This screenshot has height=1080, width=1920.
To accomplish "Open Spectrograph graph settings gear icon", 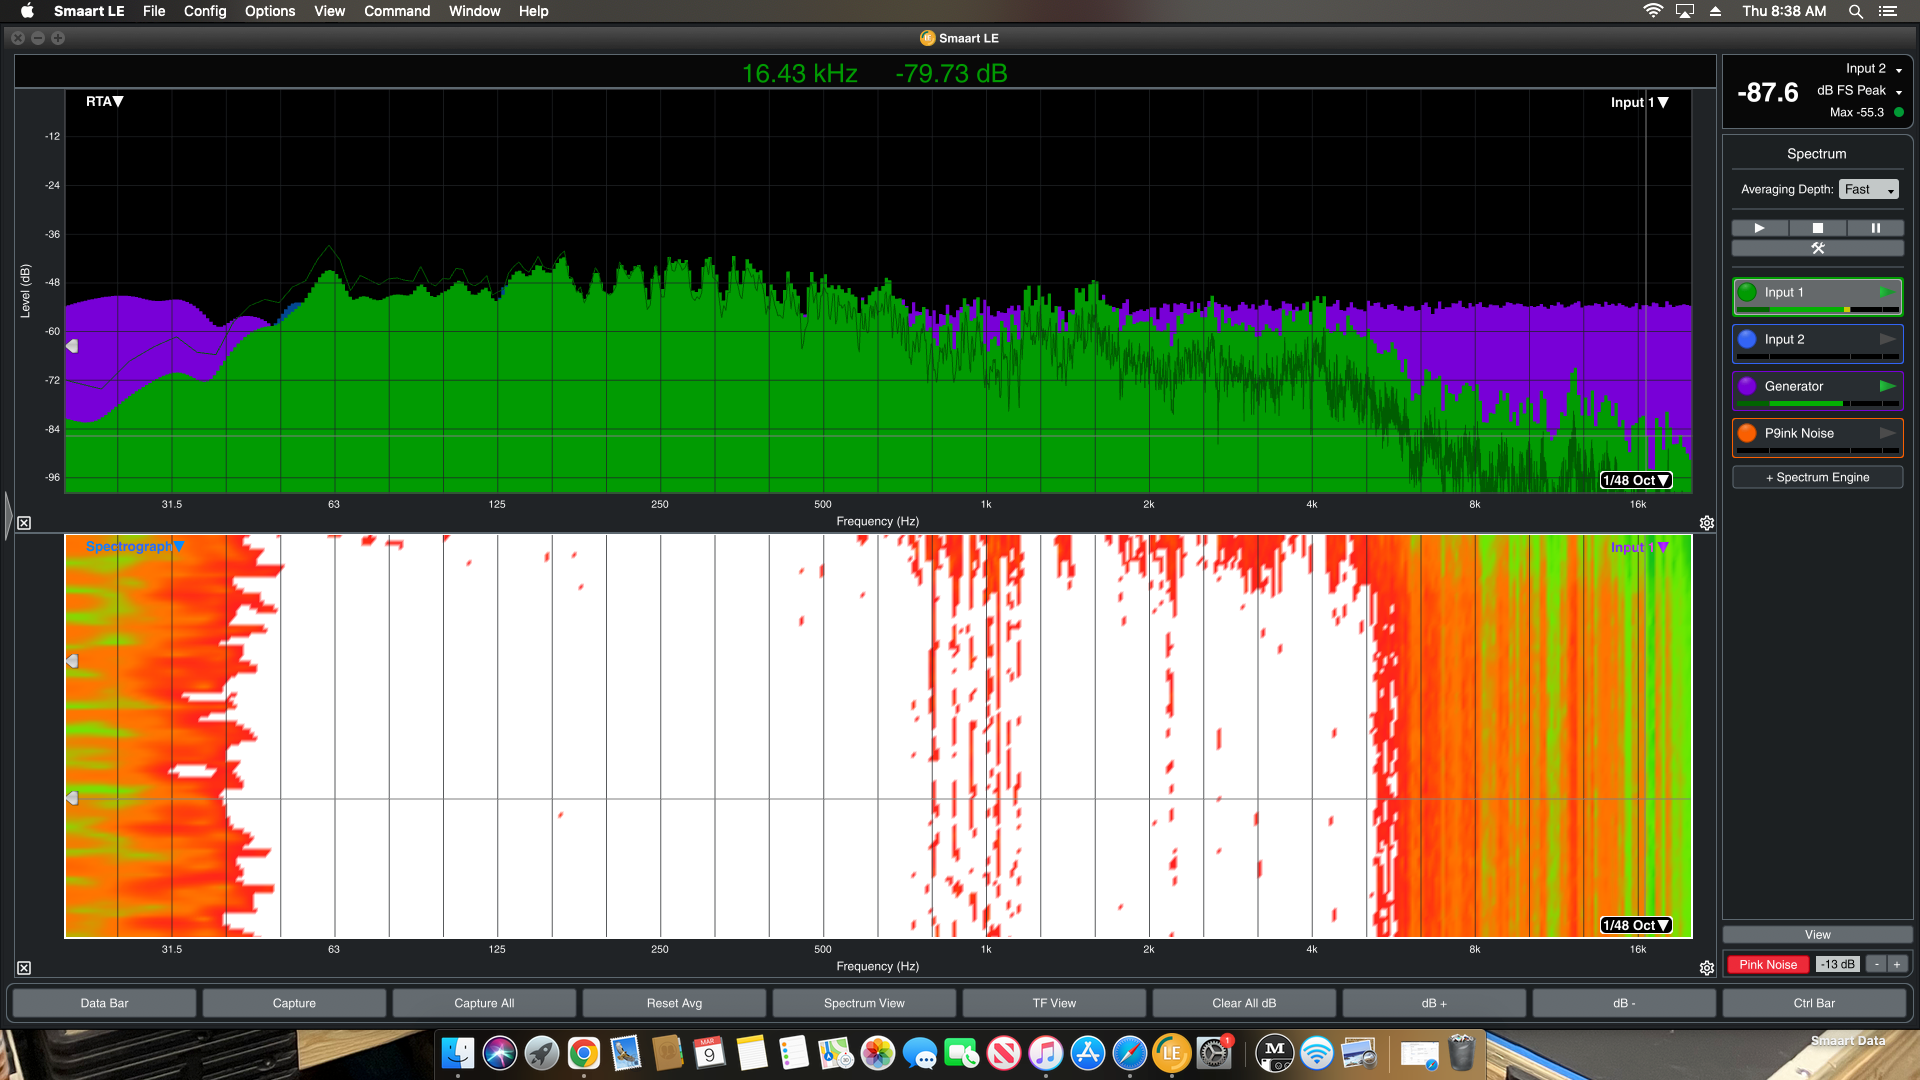I will coord(1707,968).
